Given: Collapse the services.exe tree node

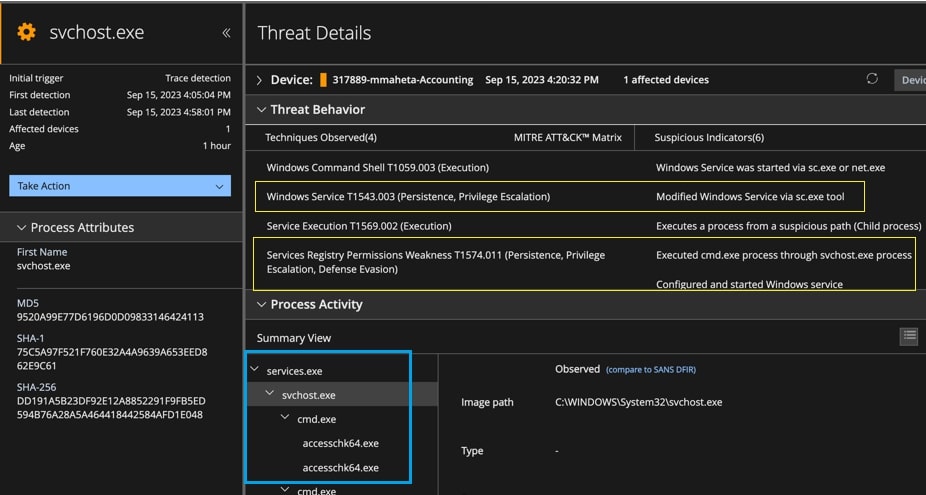Looking at the screenshot, I should click(255, 371).
